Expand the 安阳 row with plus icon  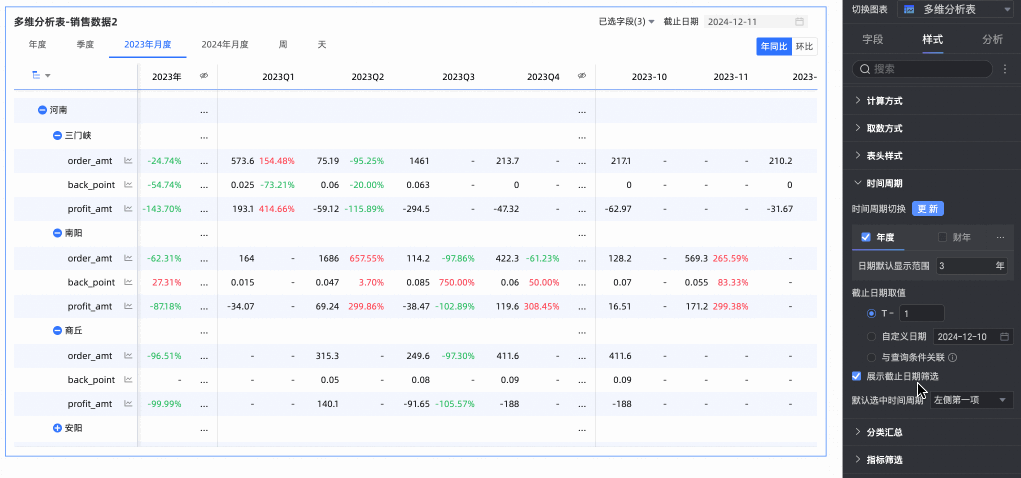(x=57, y=428)
